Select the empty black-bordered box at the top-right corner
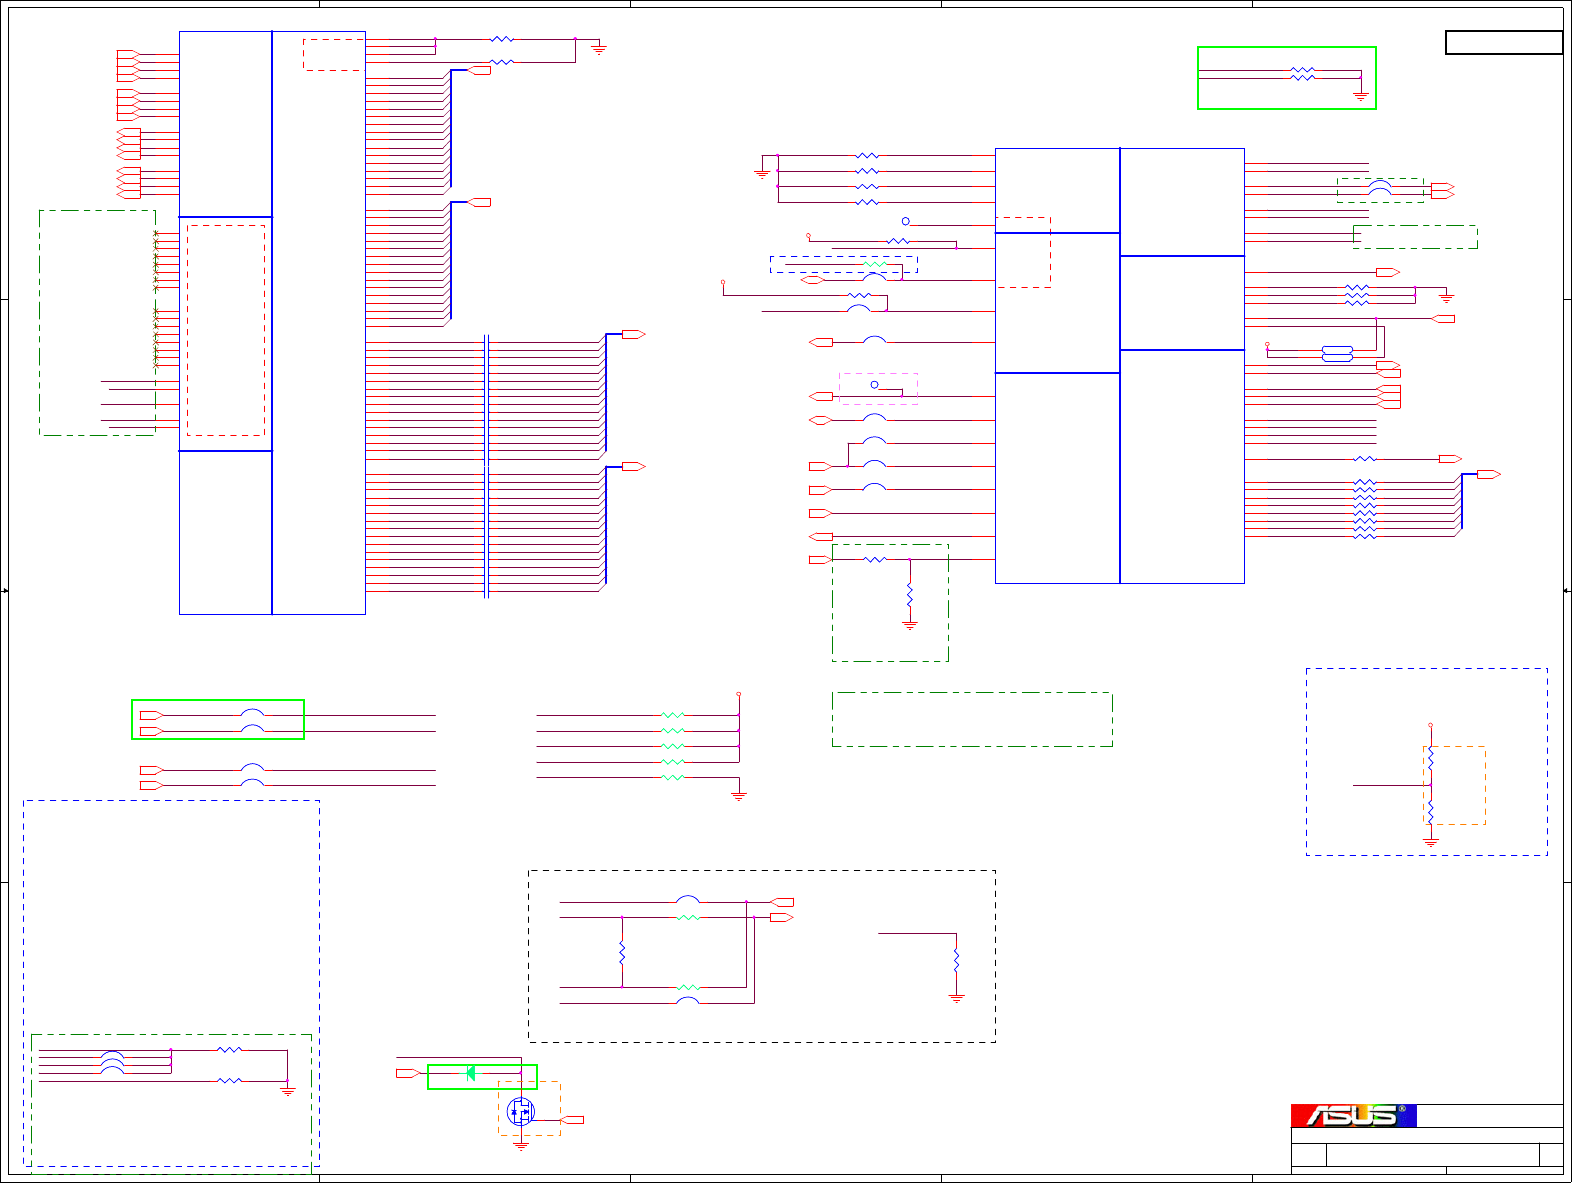This screenshot has width=1572, height=1183. point(1504,42)
